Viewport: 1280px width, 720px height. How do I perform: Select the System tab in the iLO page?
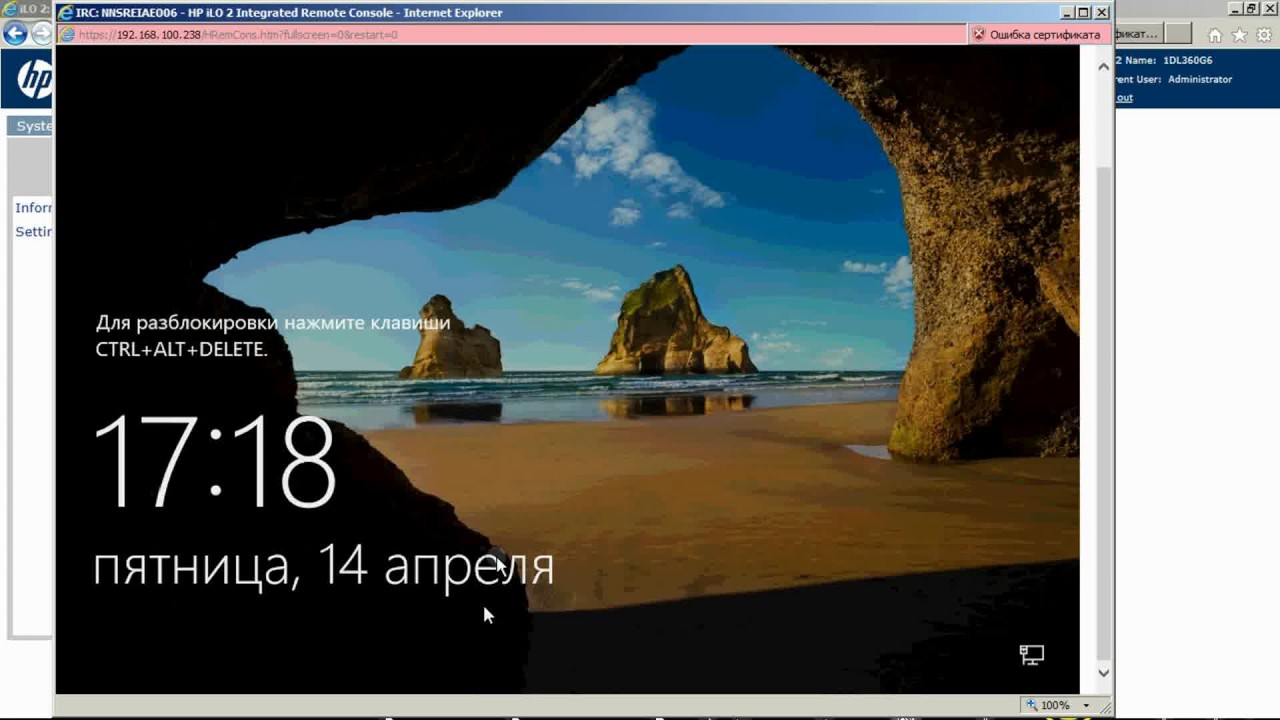tap(31, 126)
